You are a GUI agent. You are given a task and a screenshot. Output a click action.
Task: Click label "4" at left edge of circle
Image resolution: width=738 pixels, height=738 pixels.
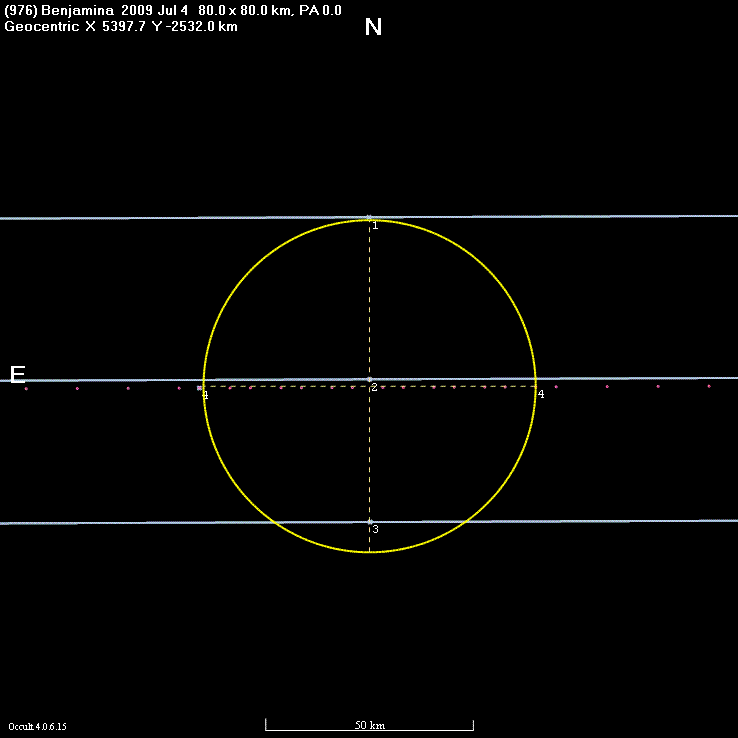tap(206, 395)
